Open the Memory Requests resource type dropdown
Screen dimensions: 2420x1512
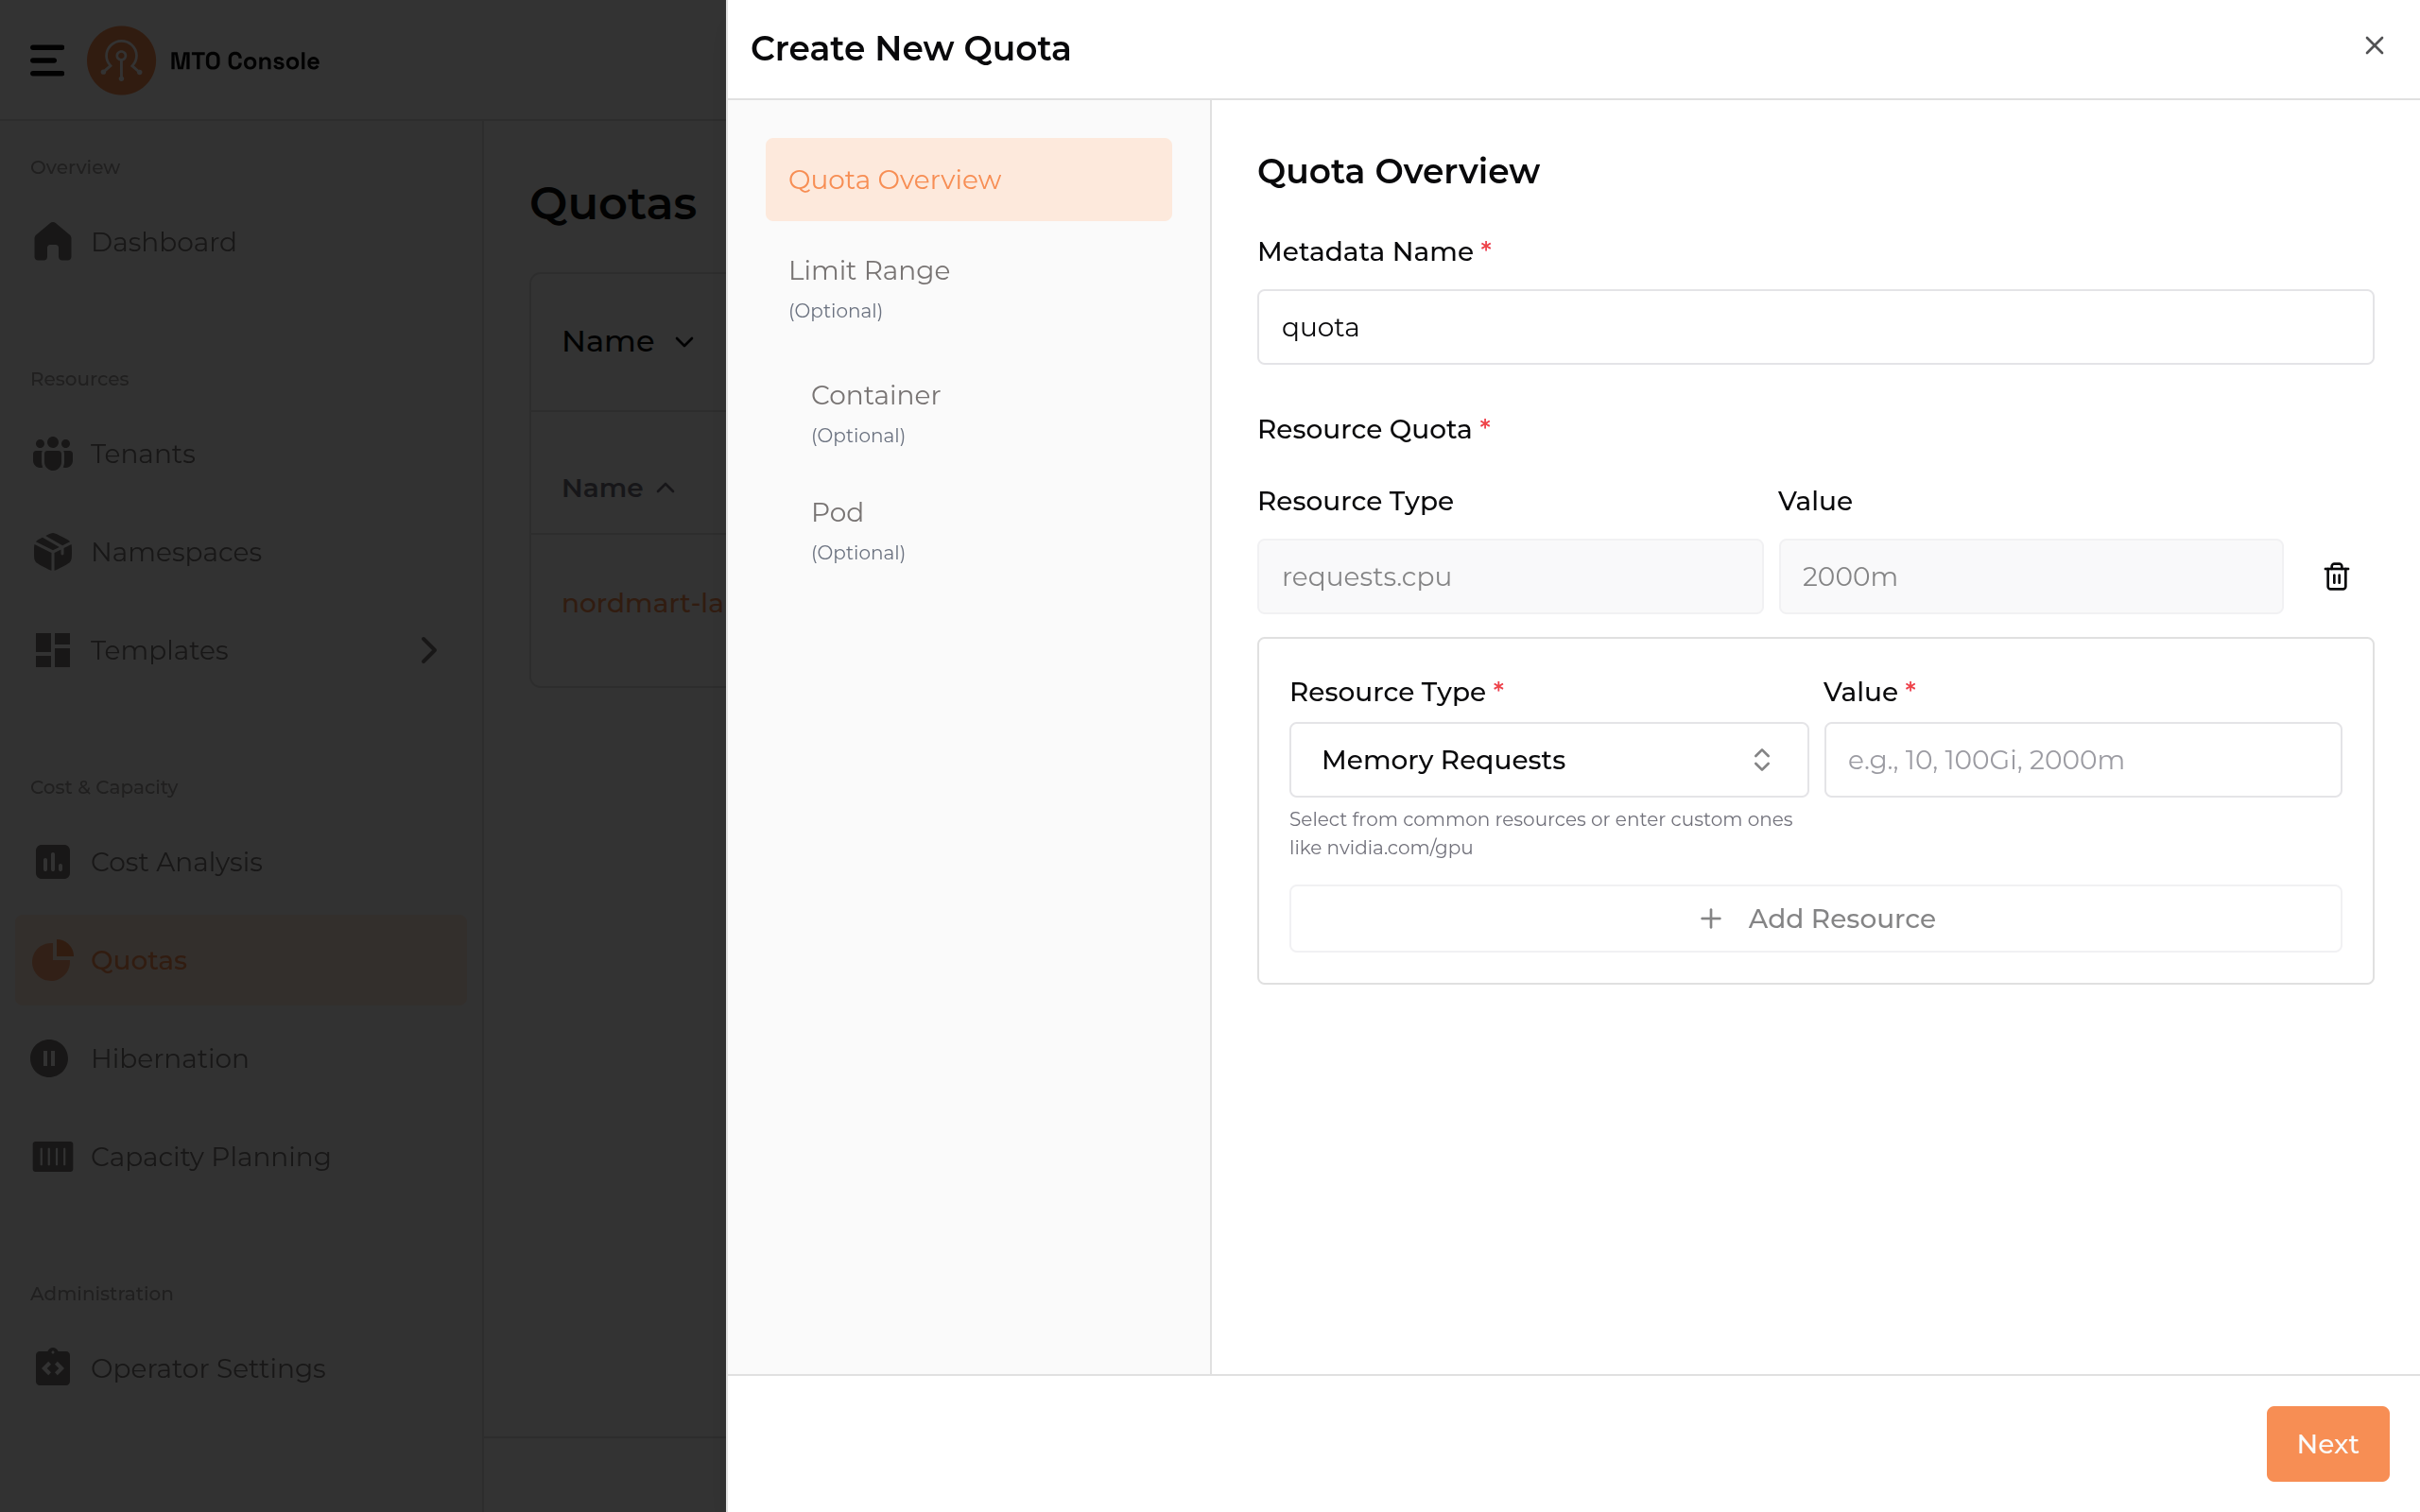tap(1548, 760)
